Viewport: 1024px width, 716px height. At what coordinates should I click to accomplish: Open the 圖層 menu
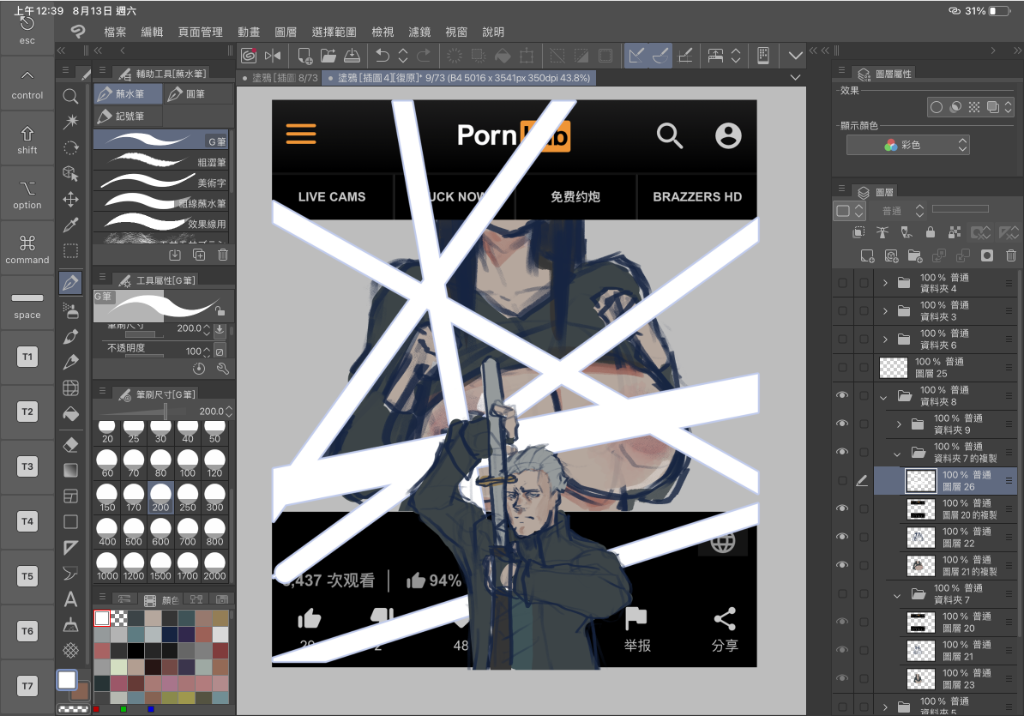285,32
